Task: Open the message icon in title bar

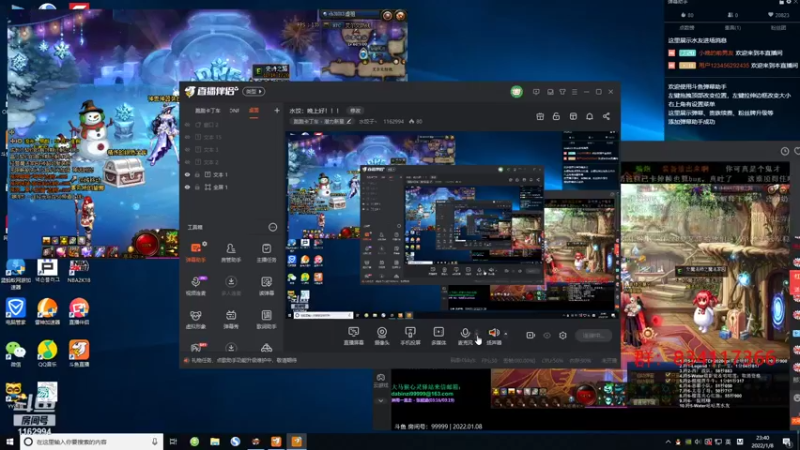Action: click(536, 92)
